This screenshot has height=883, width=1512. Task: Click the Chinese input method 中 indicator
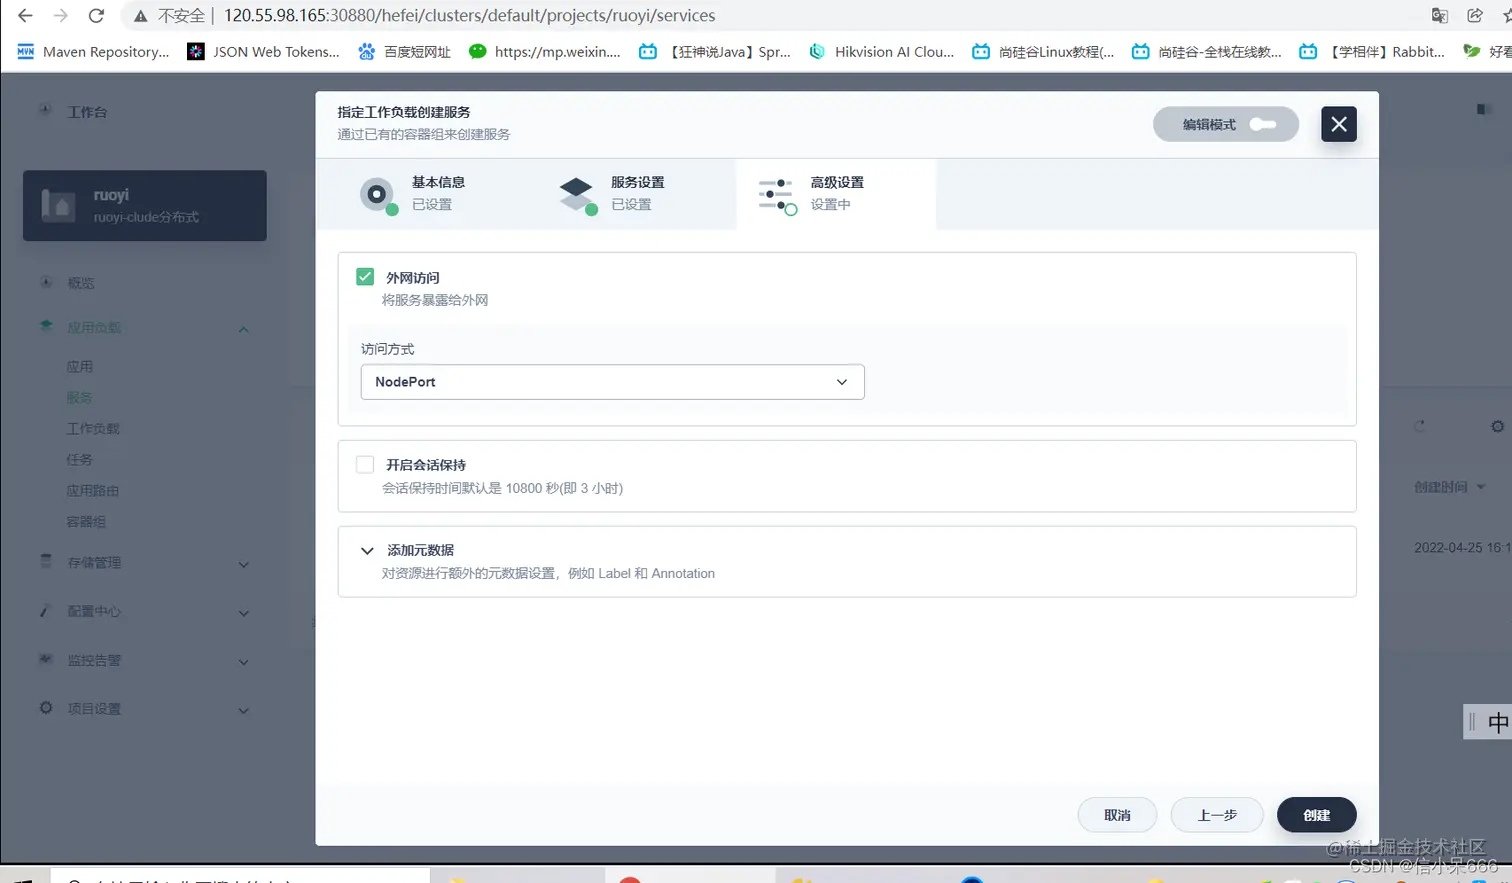coord(1498,722)
